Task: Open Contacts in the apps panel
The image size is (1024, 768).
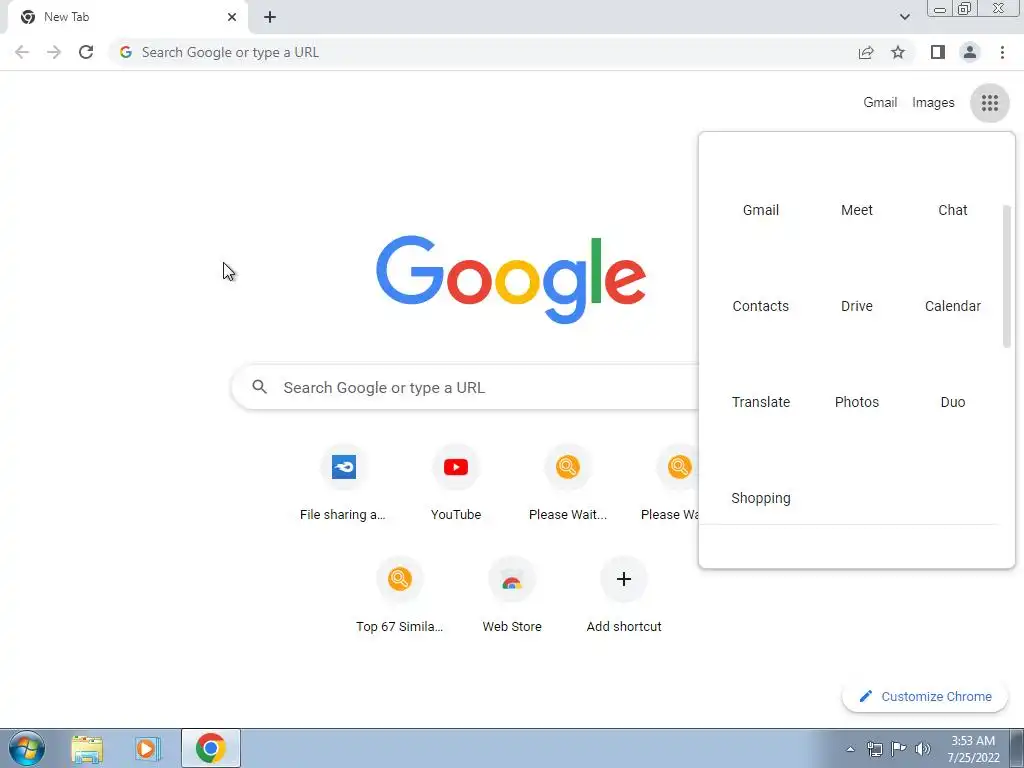Action: (761, 306)
